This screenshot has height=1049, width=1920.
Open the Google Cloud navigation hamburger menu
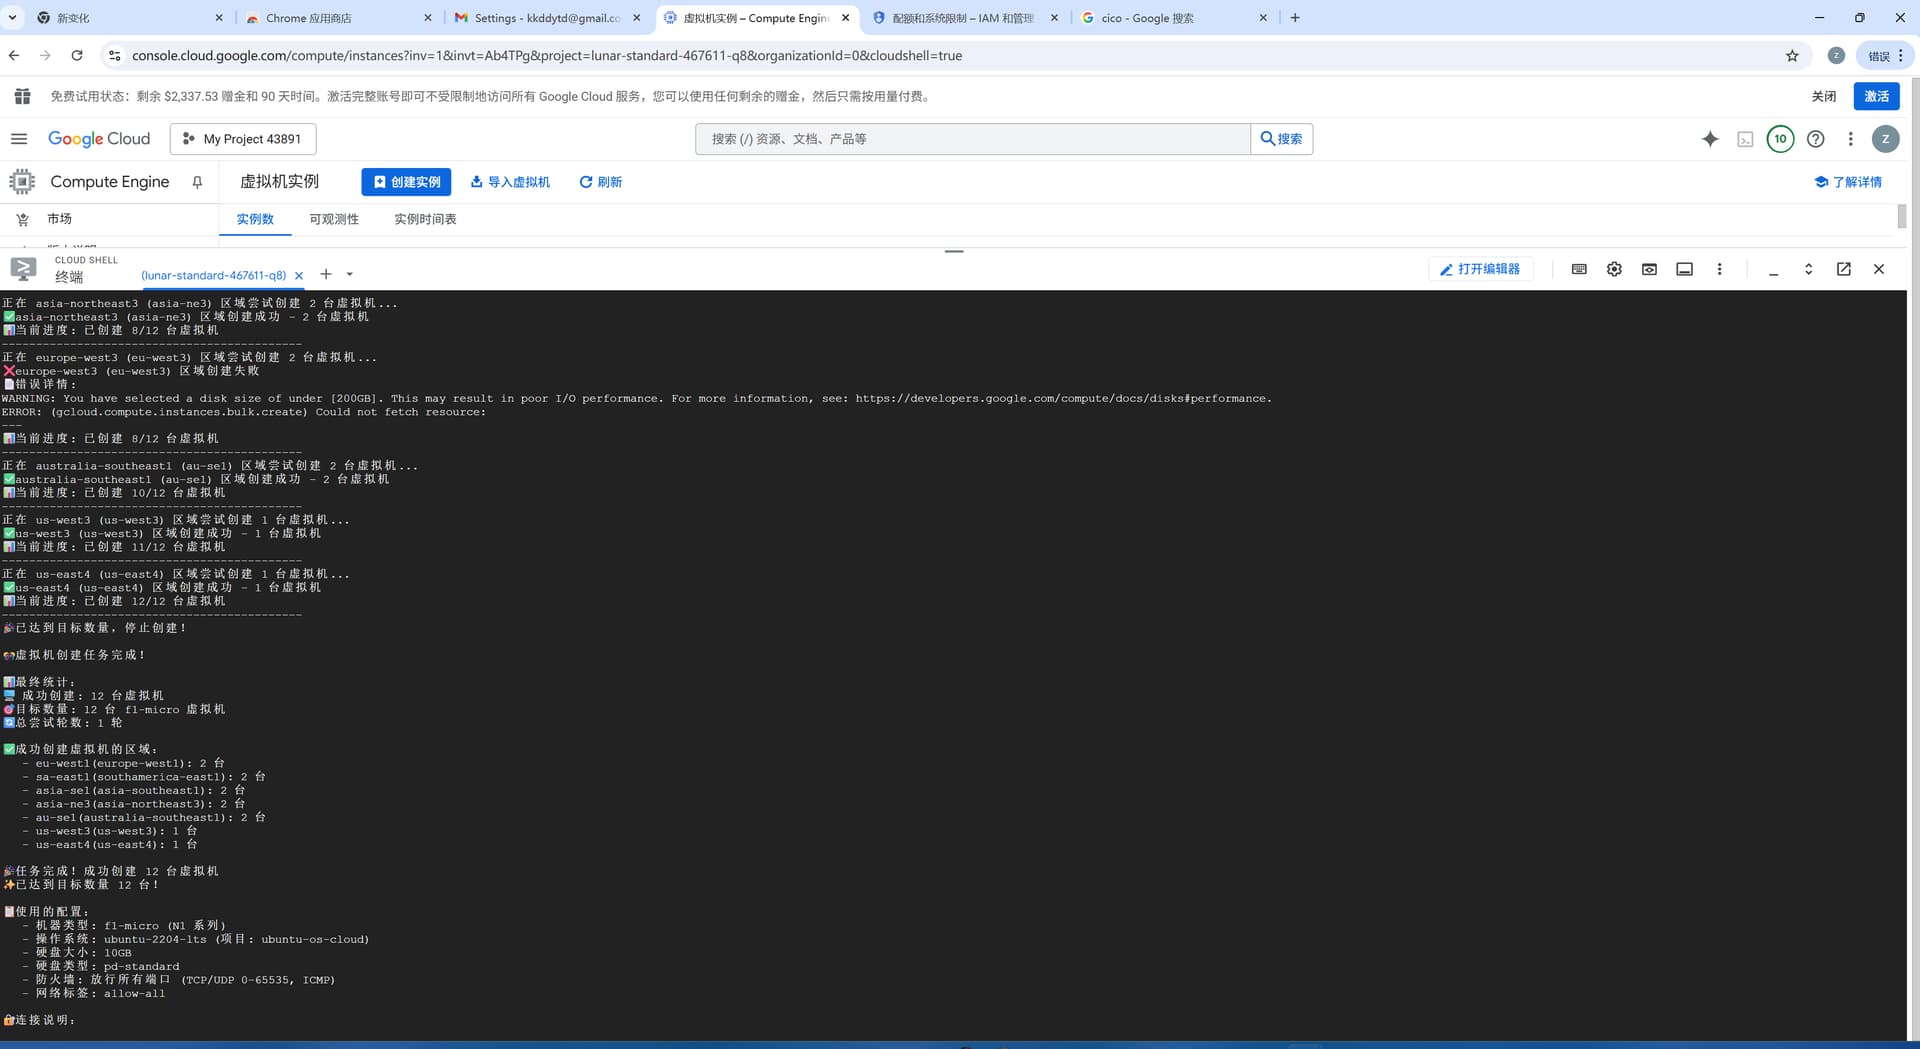pos(19,139)
